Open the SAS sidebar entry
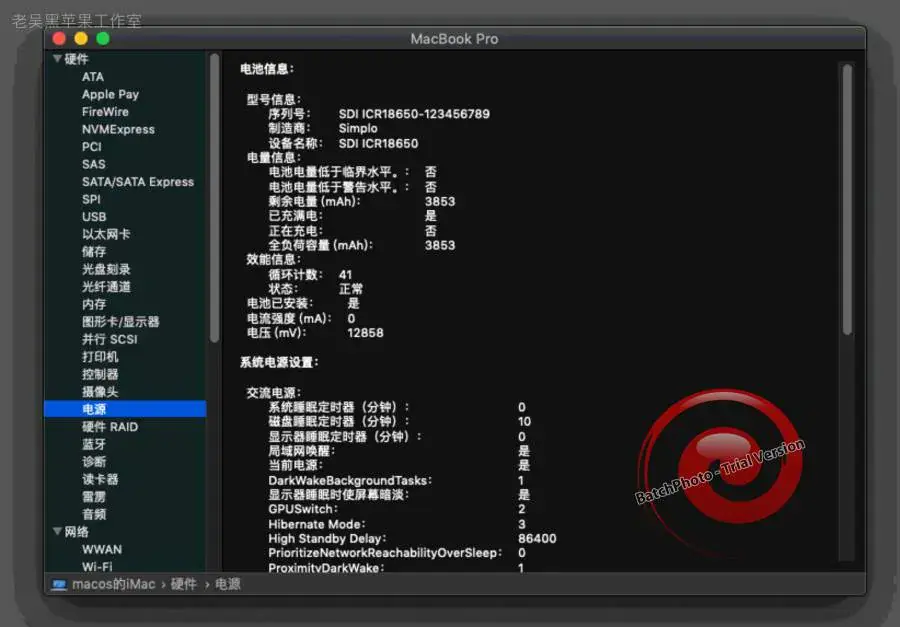Image resolution: width=900 pixels, height=627 pixels. [94, 164]
